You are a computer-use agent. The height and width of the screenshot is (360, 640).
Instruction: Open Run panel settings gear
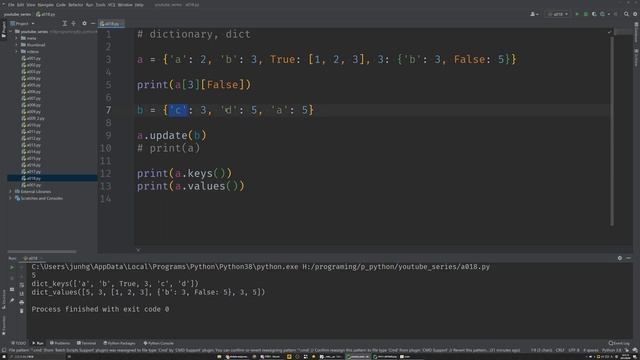(x=620, y=258)
